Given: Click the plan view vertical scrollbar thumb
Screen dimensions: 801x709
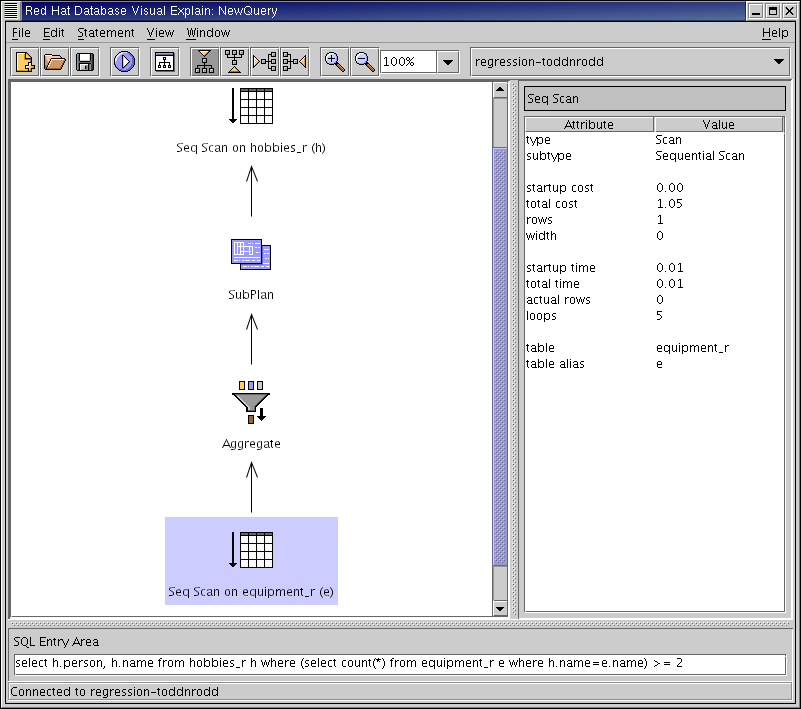Looking at the screenshot, I should pyautogui.click(x=500, y=357).
